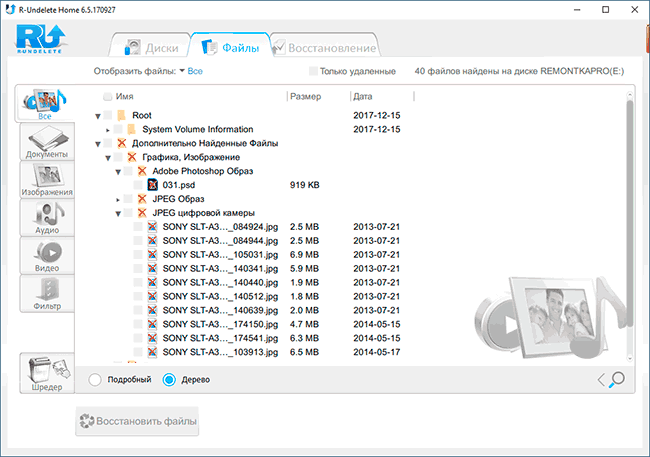Viewport: 650px width, 457px height.
Task: Open the Фильтр settings icon
Action: coord(47,292)
